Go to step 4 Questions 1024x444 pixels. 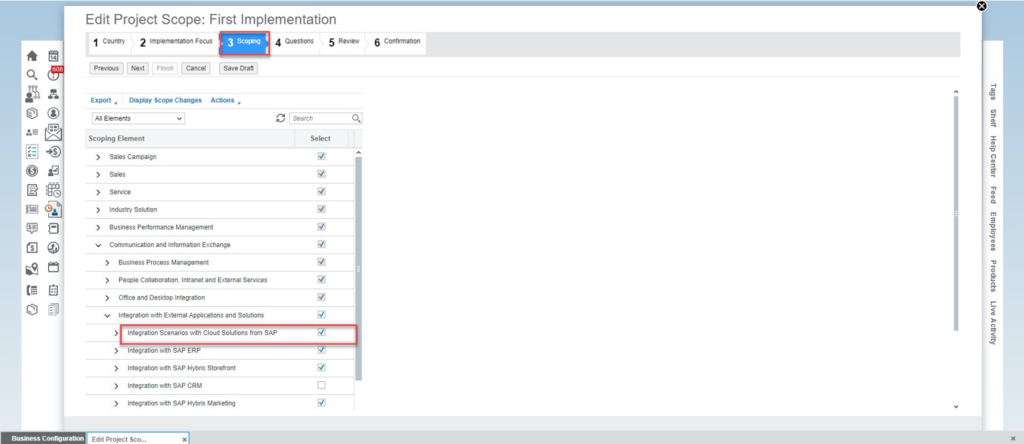click(x=295, y=42)
